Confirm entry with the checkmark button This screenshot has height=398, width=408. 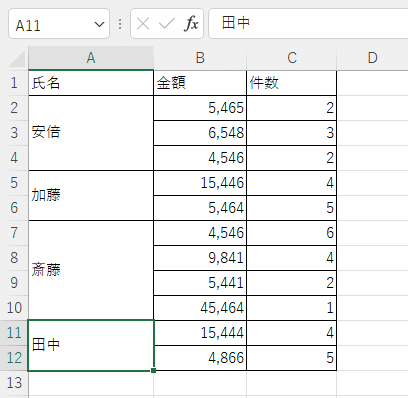pyautogui.click(x=167, y=24)
